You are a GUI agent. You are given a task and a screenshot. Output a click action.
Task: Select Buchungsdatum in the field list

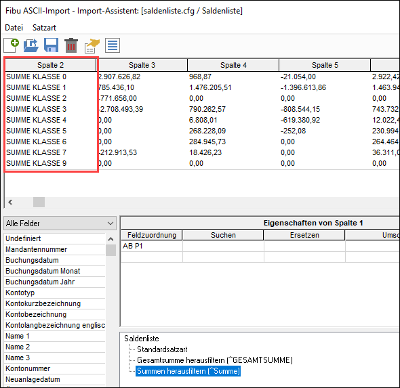tap(54, 260)
